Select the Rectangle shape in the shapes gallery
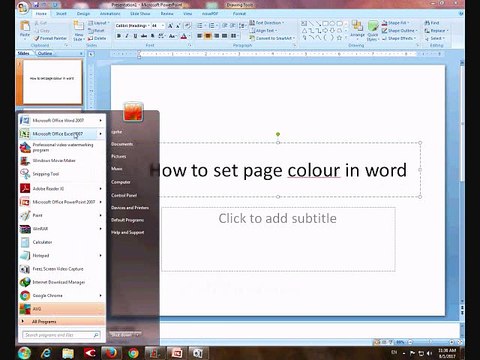Viewport: 480px width, 360px height. [x=326, y=23]
